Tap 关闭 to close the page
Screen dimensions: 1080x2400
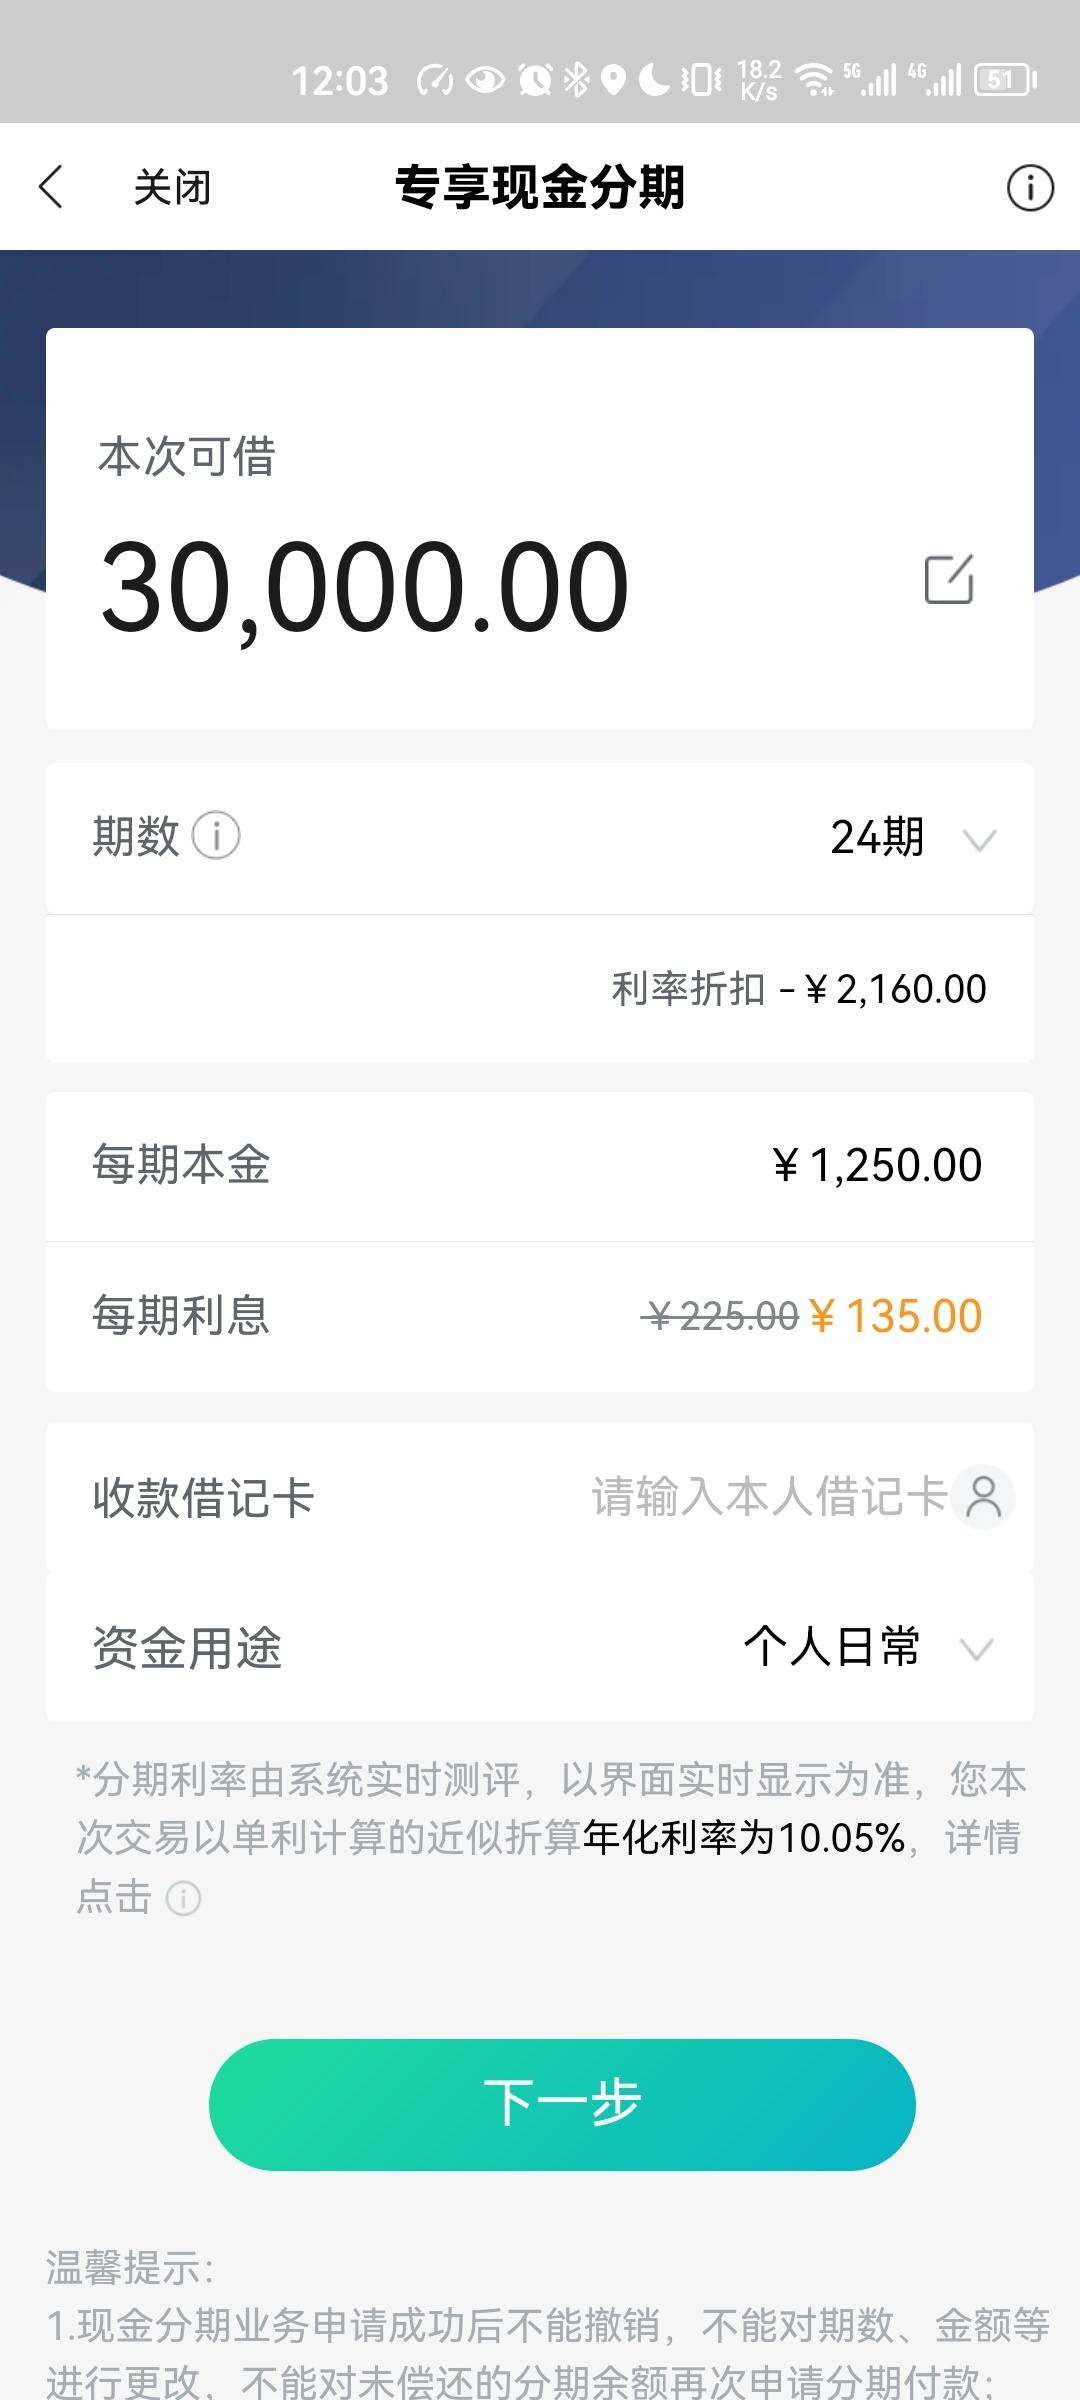pos(172,187)
